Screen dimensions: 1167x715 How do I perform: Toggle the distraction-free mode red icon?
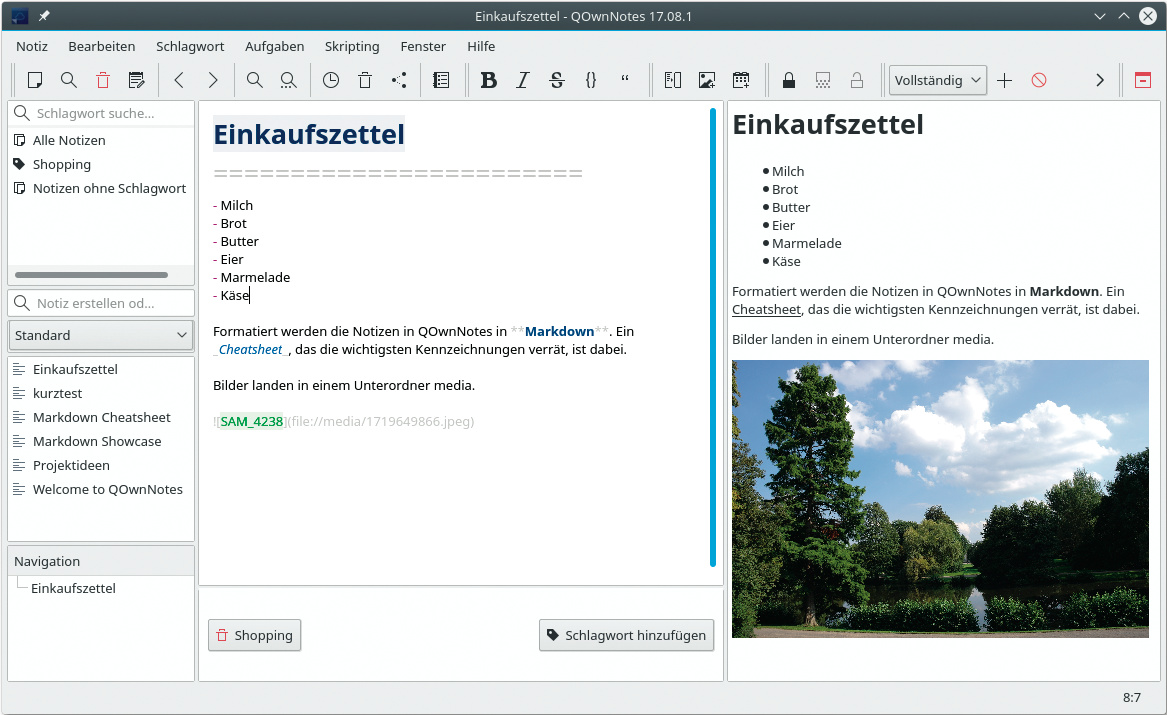pyautogui.click(x=1142, y=80)
